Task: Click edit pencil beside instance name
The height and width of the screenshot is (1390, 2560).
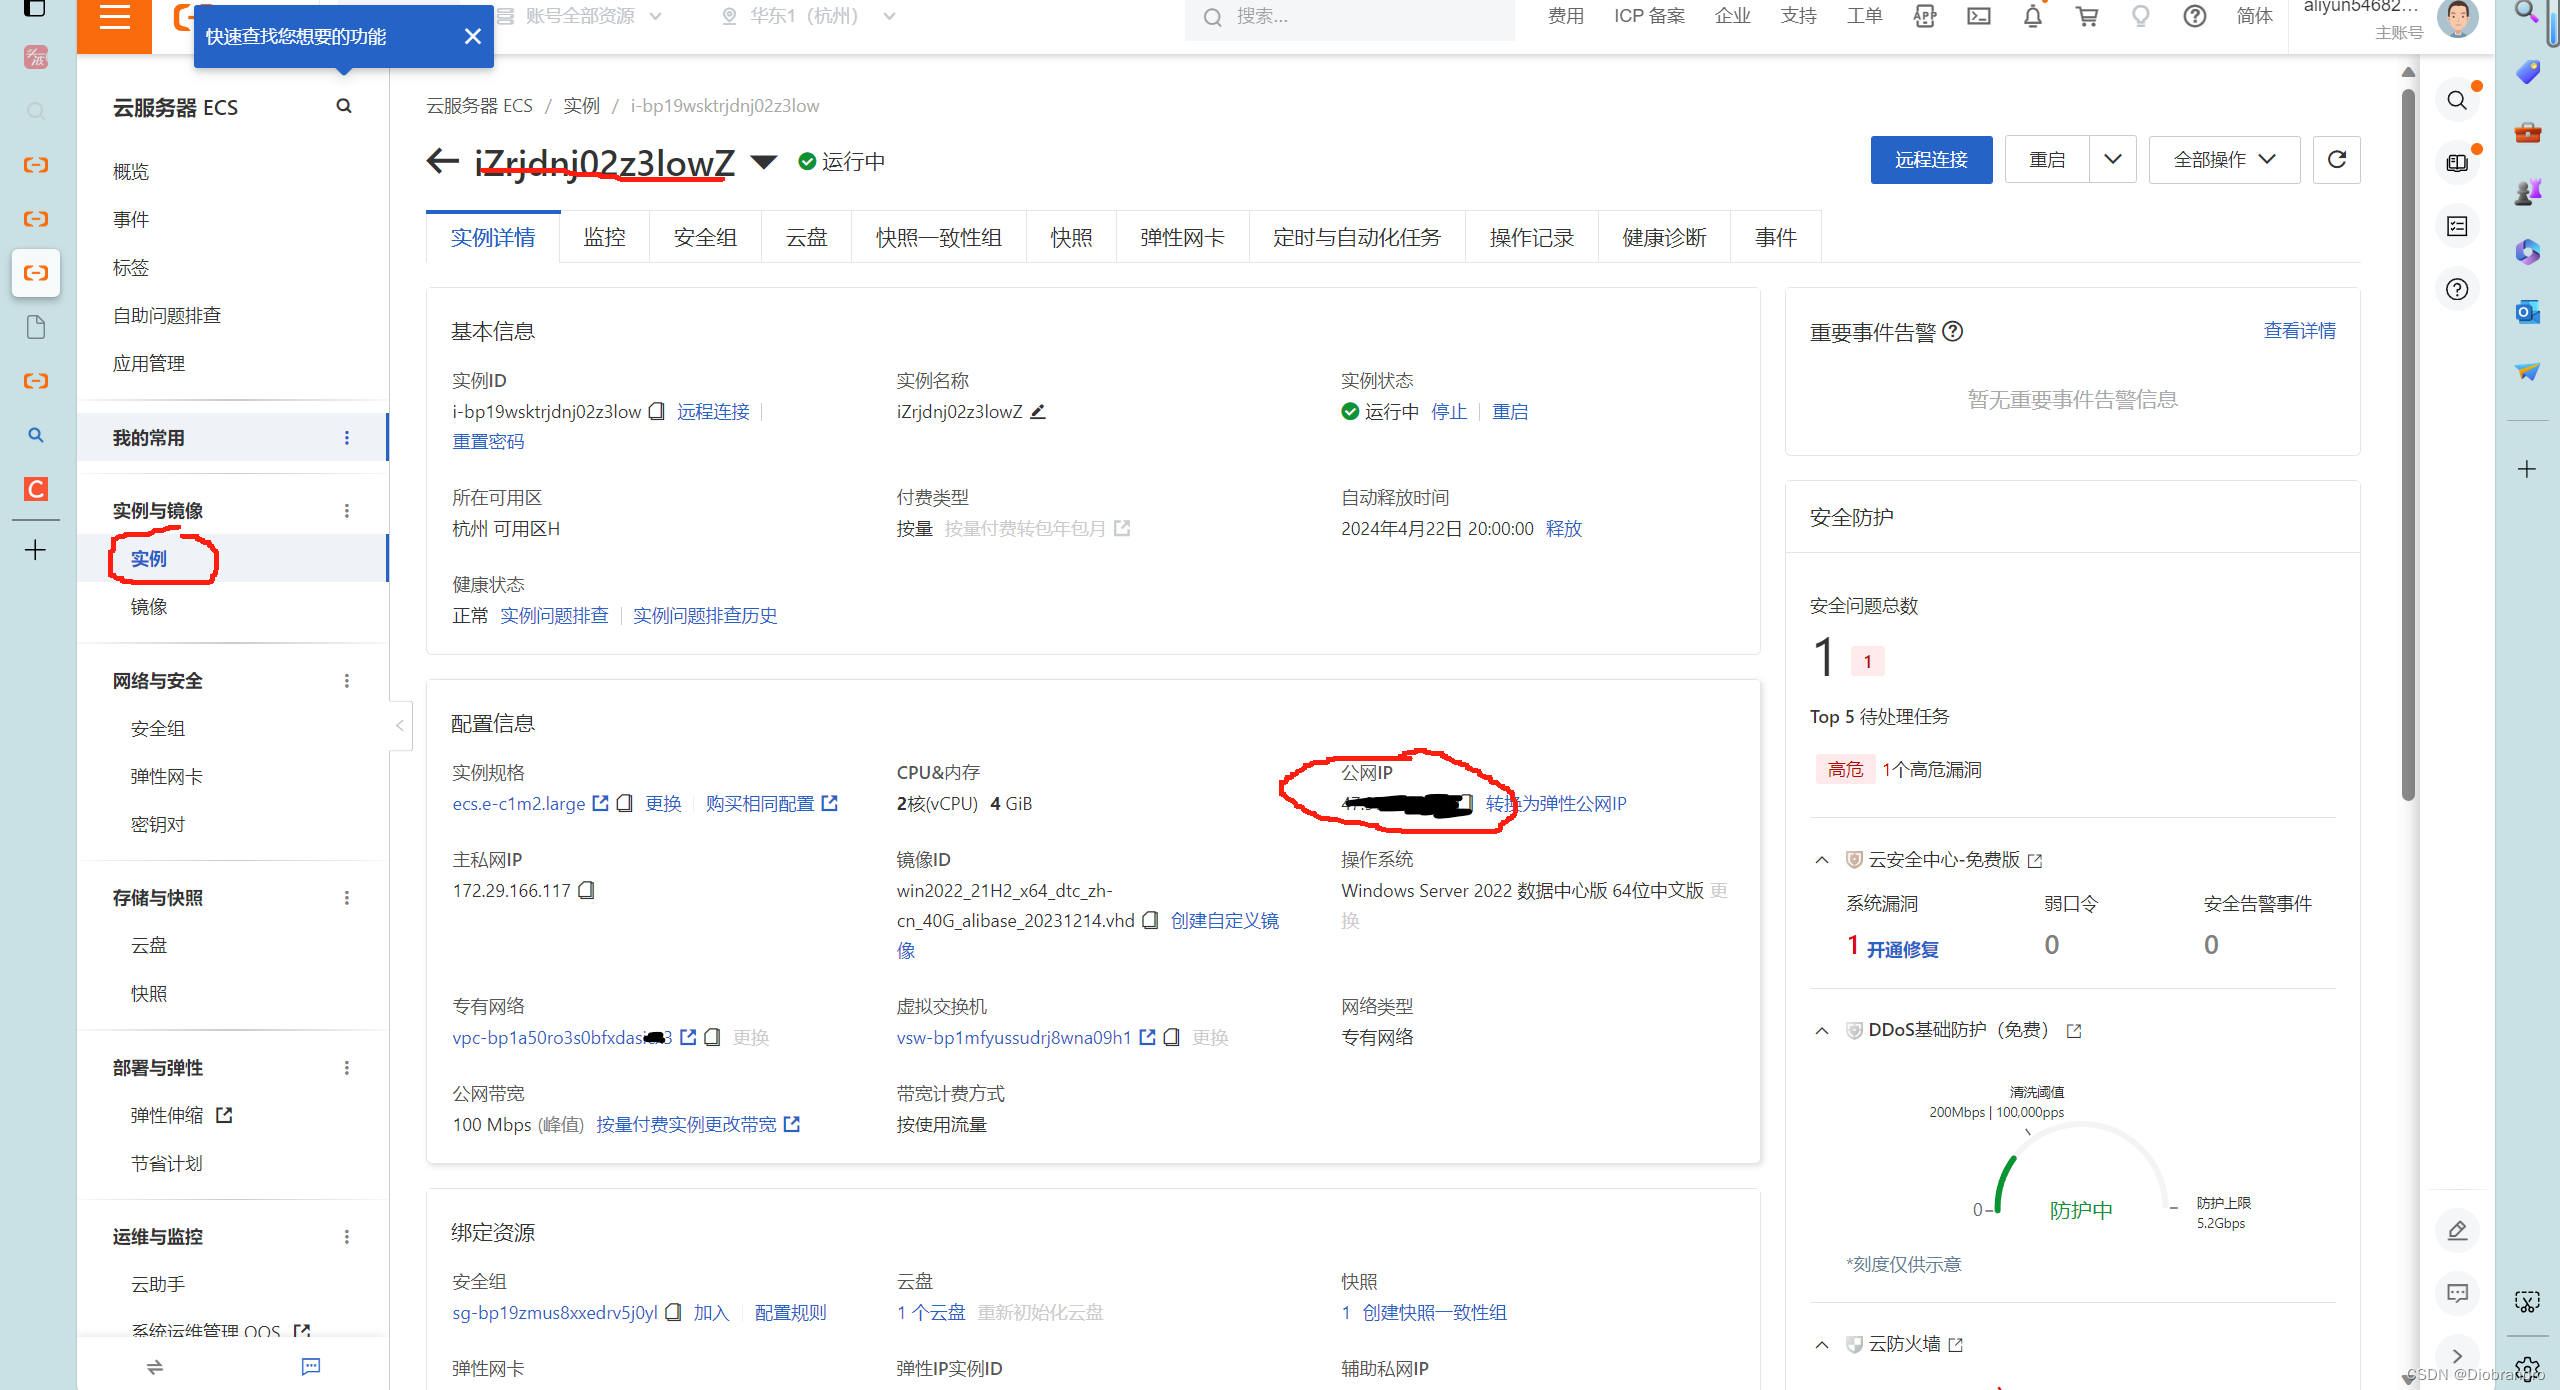Action: 1038,412
